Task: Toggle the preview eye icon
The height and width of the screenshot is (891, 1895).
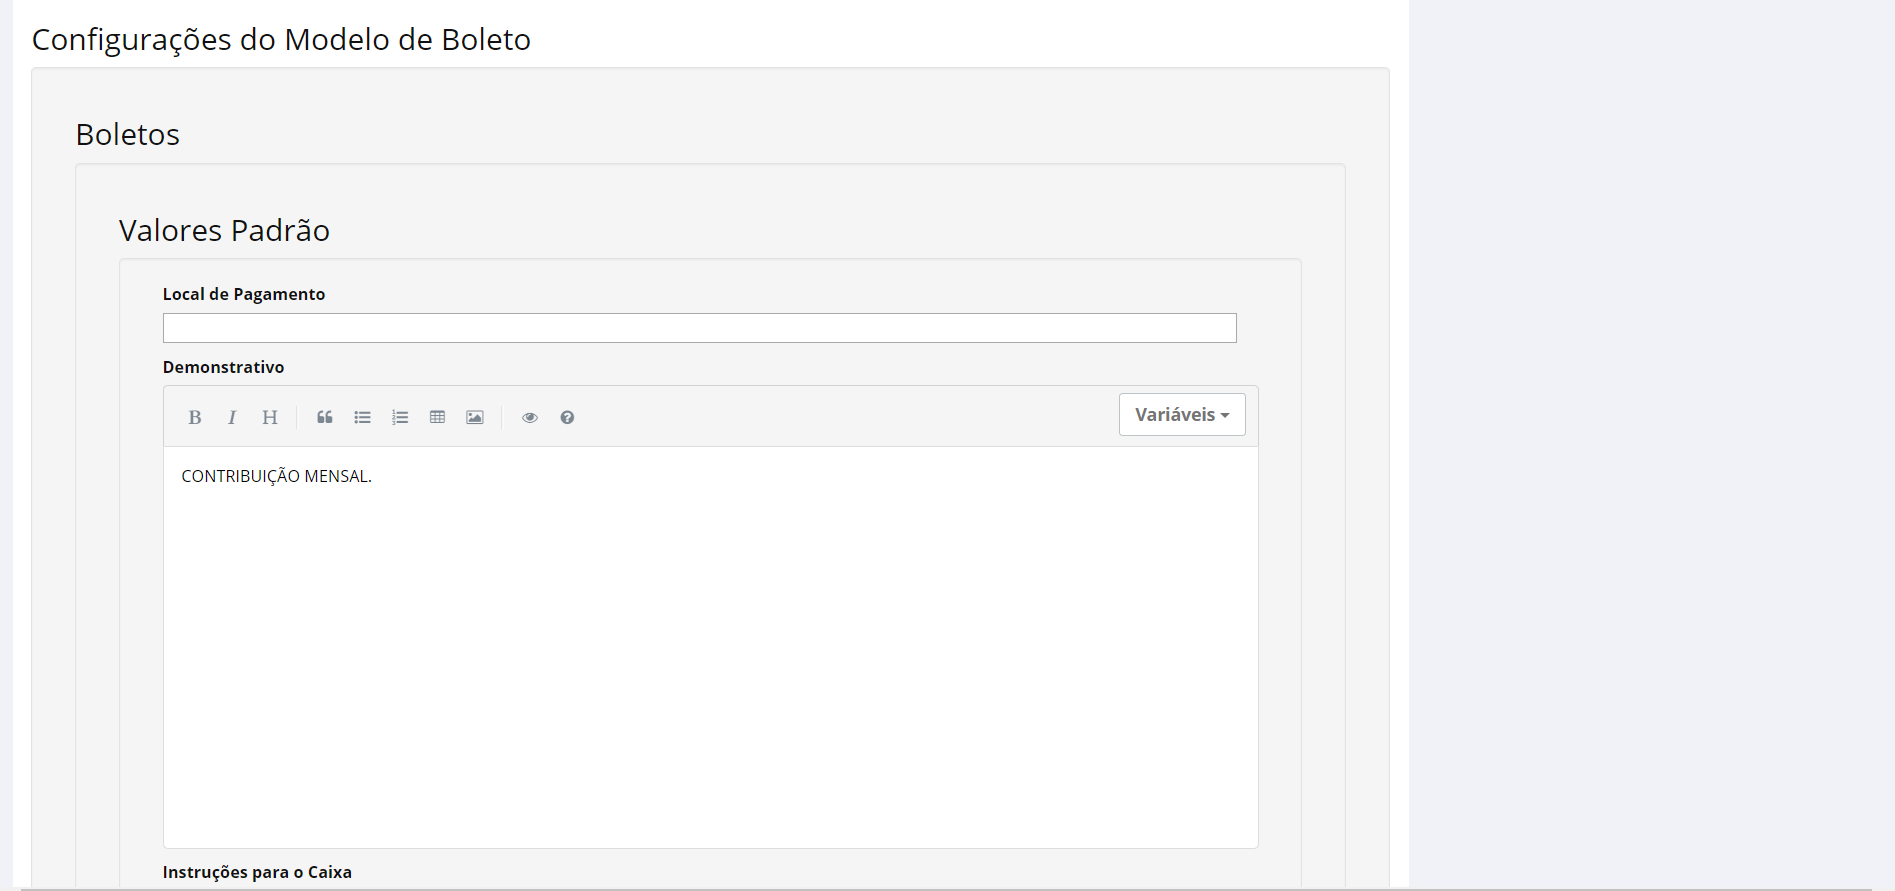Action: click(530, 418)
